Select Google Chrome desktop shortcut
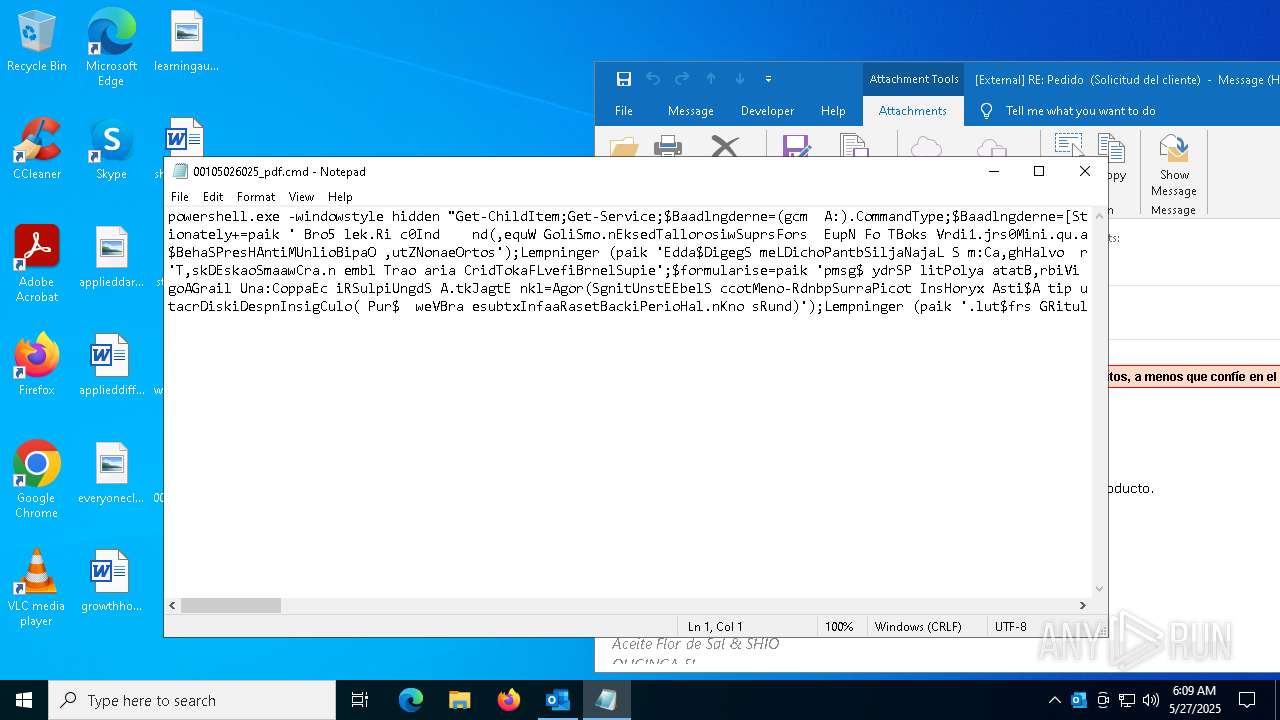 pyautogui.click(x=37, y=479)
